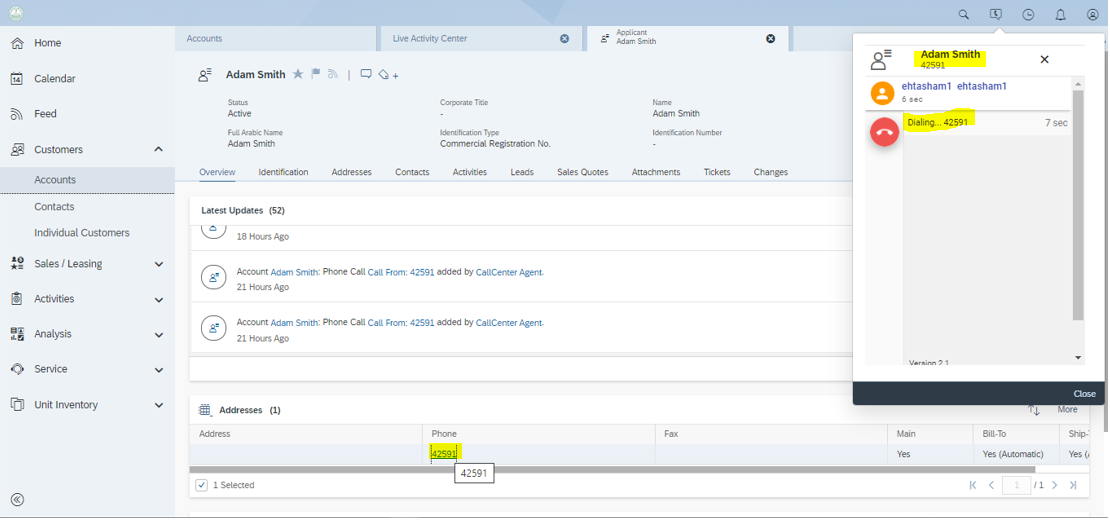
Task: Close the Live Activity Center tab
Action: click(x=564, y=39)
